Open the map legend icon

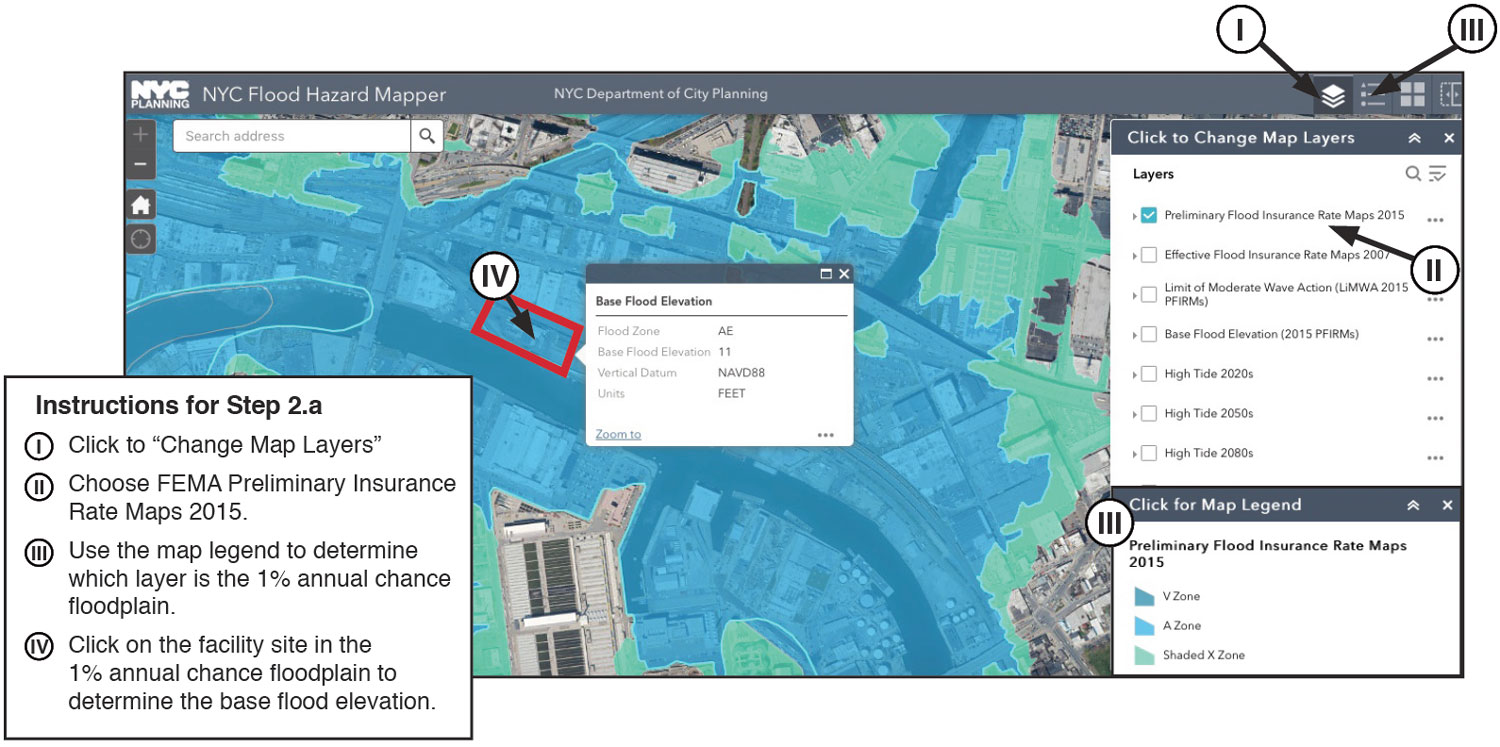point(1373,96)
